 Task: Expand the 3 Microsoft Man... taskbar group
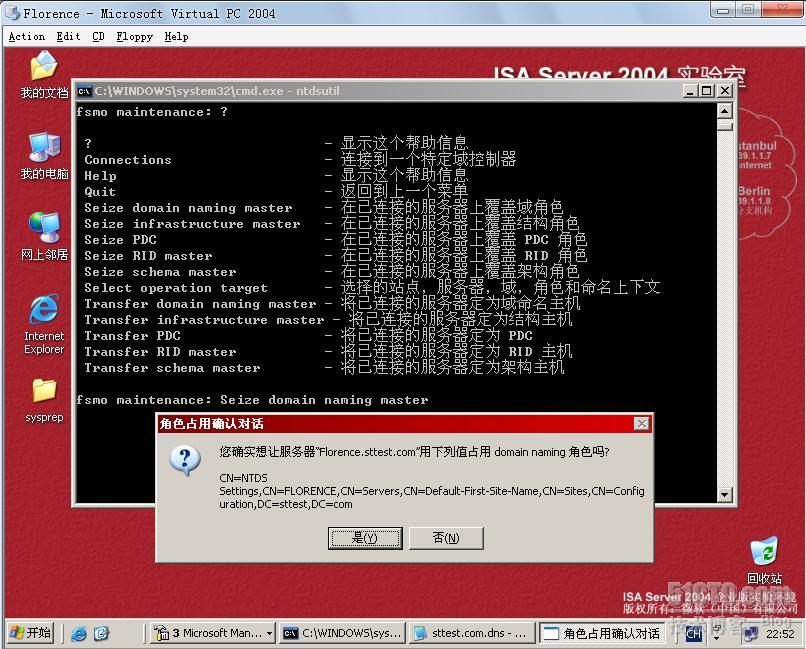coord(213,633)
